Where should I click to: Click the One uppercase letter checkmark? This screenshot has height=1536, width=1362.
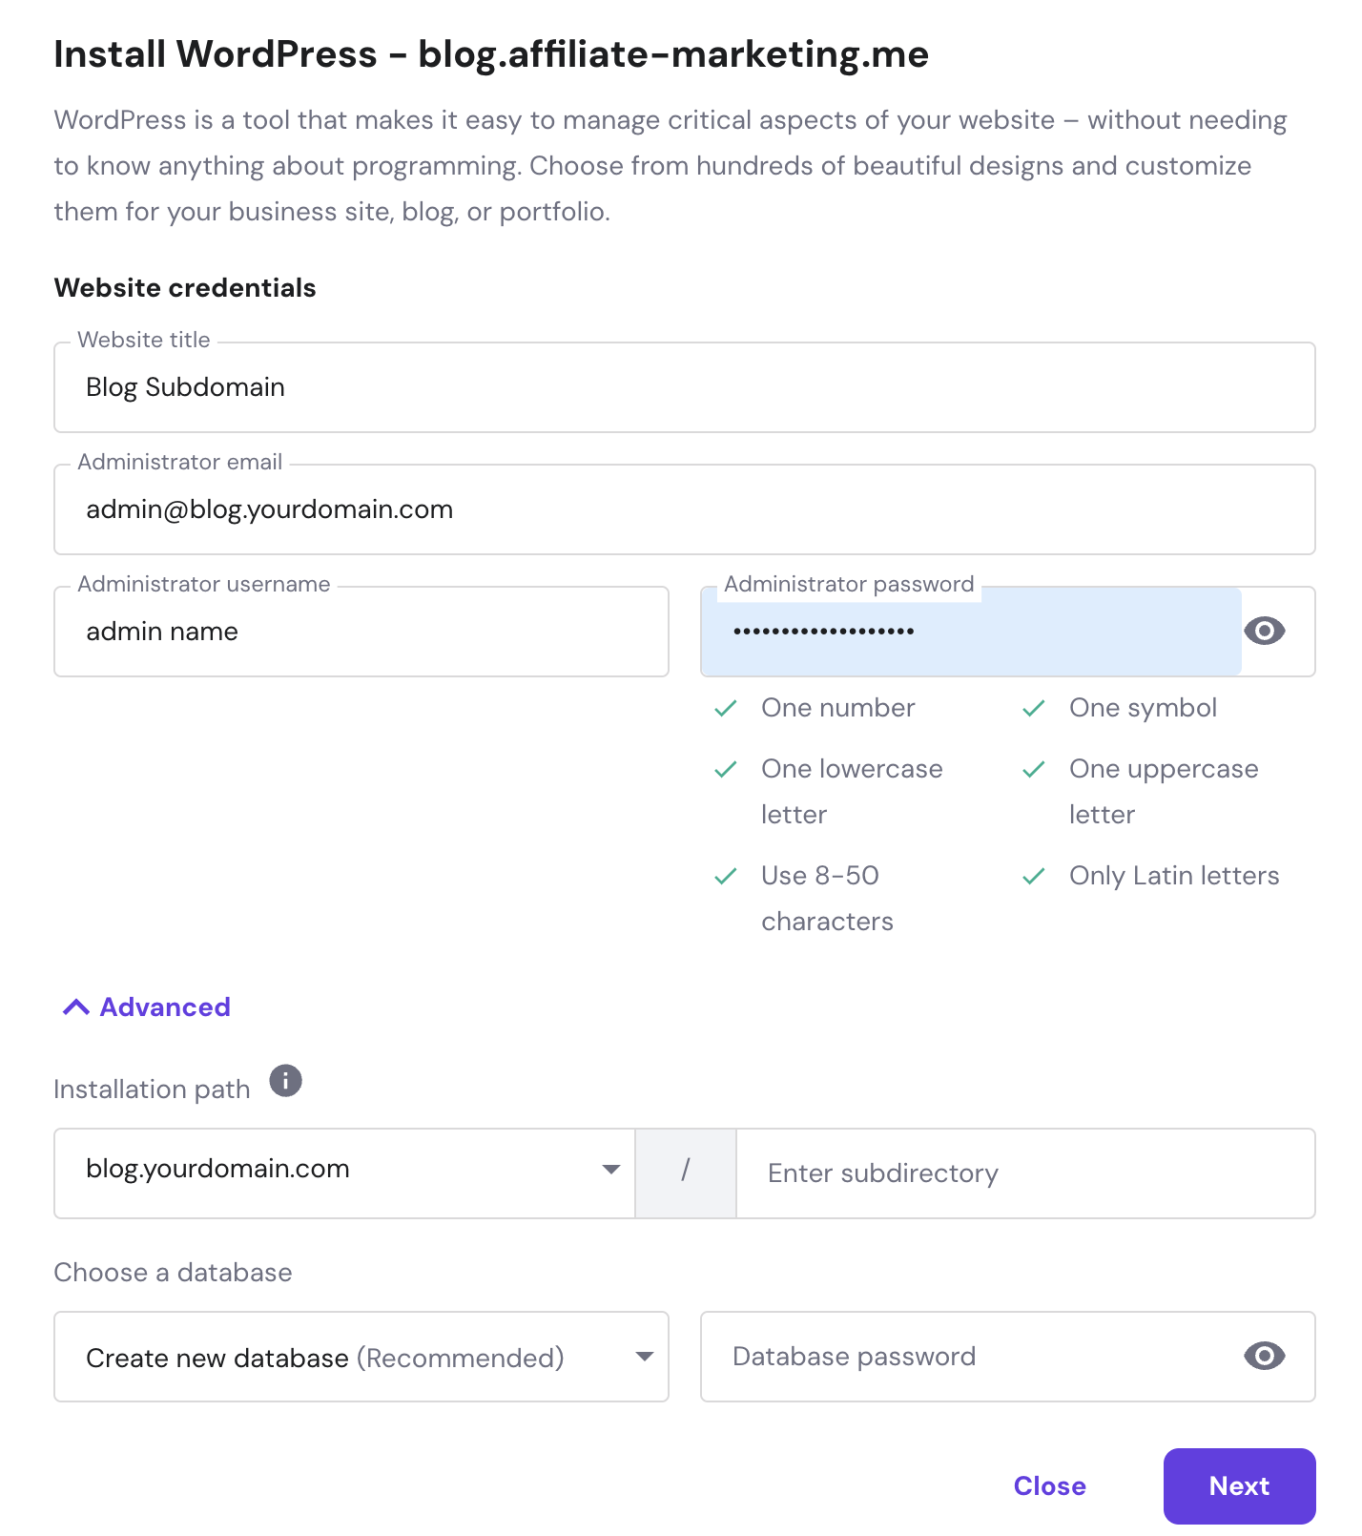[1034, 769]
